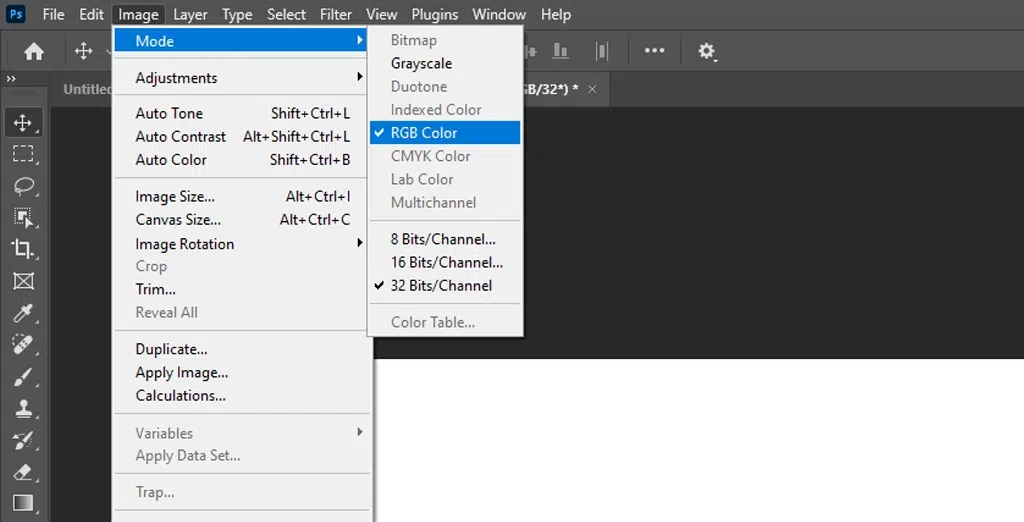Viewport: 1024px width, 522px height.
Task: Click the Untitled document tab
Action: 87,90
